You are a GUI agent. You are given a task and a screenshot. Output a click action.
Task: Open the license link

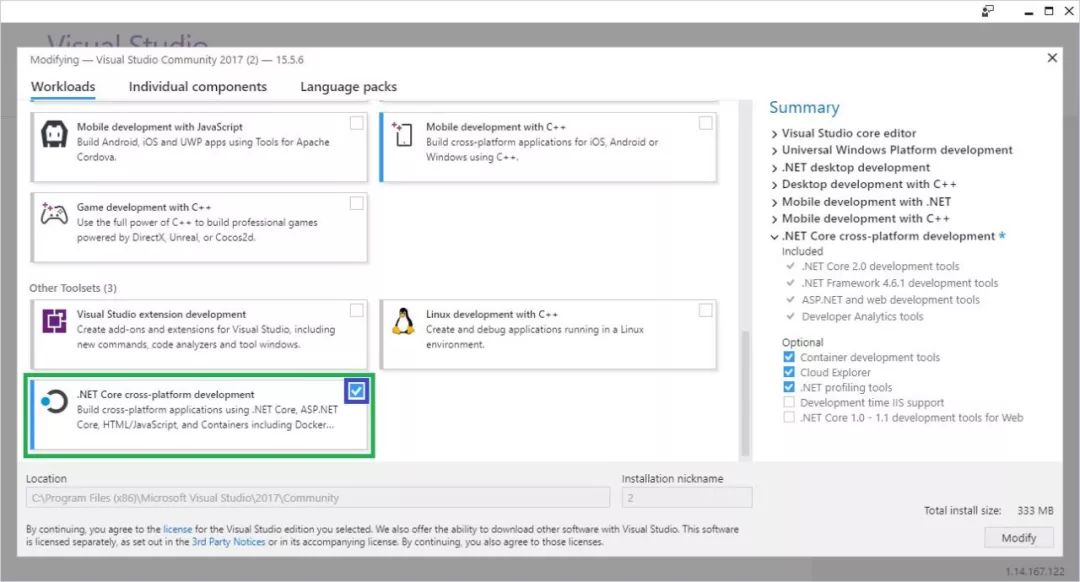click(x=178, y=529)
